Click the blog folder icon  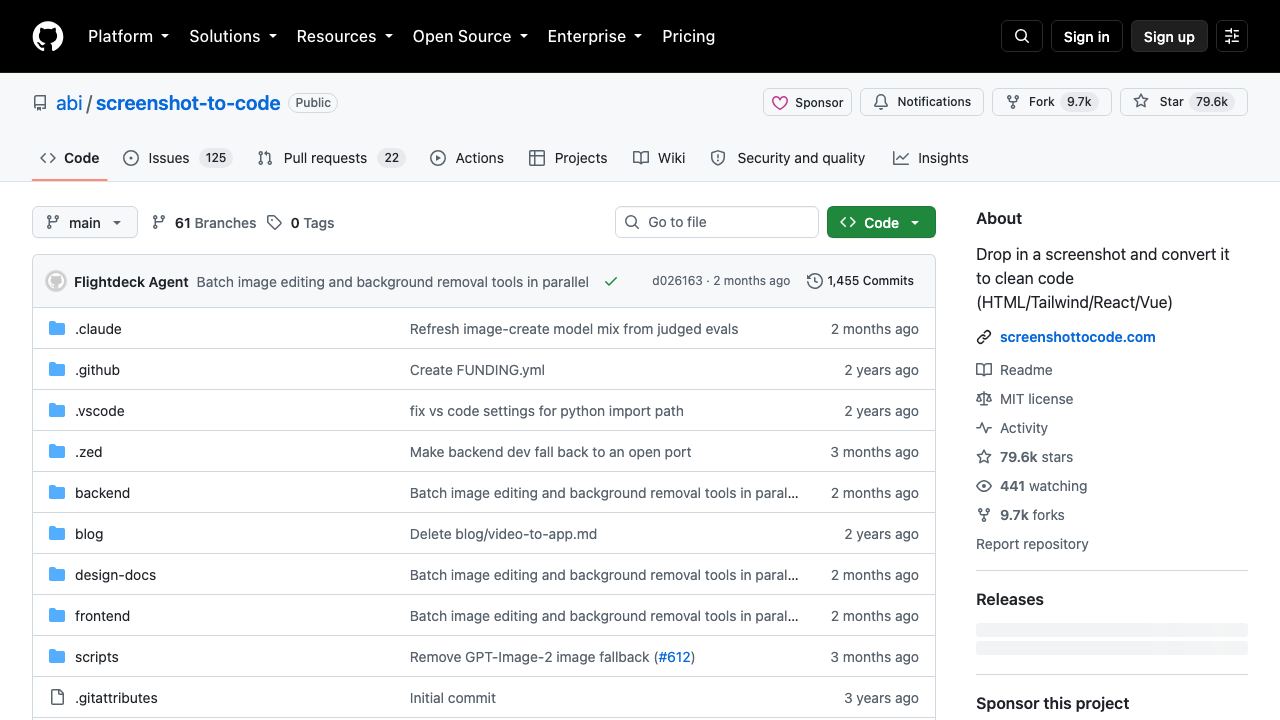57,534
